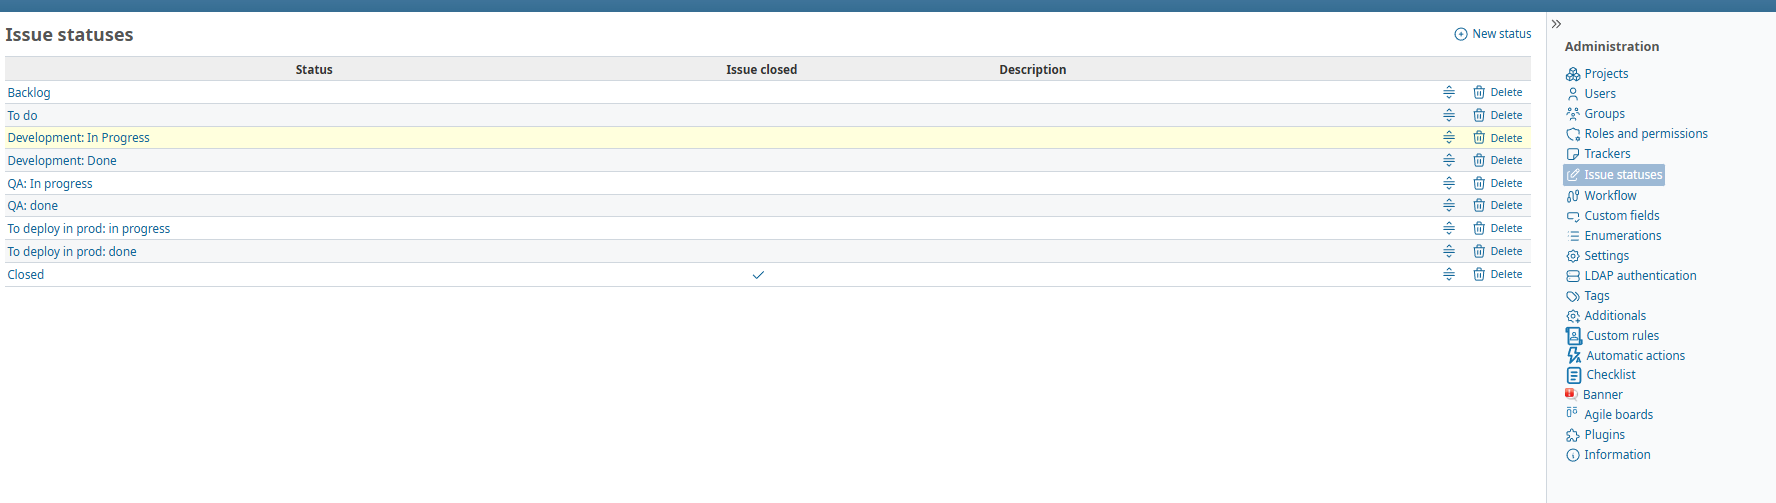Click the Plugins puzzle icon in sidebar

coord(1573,435)
